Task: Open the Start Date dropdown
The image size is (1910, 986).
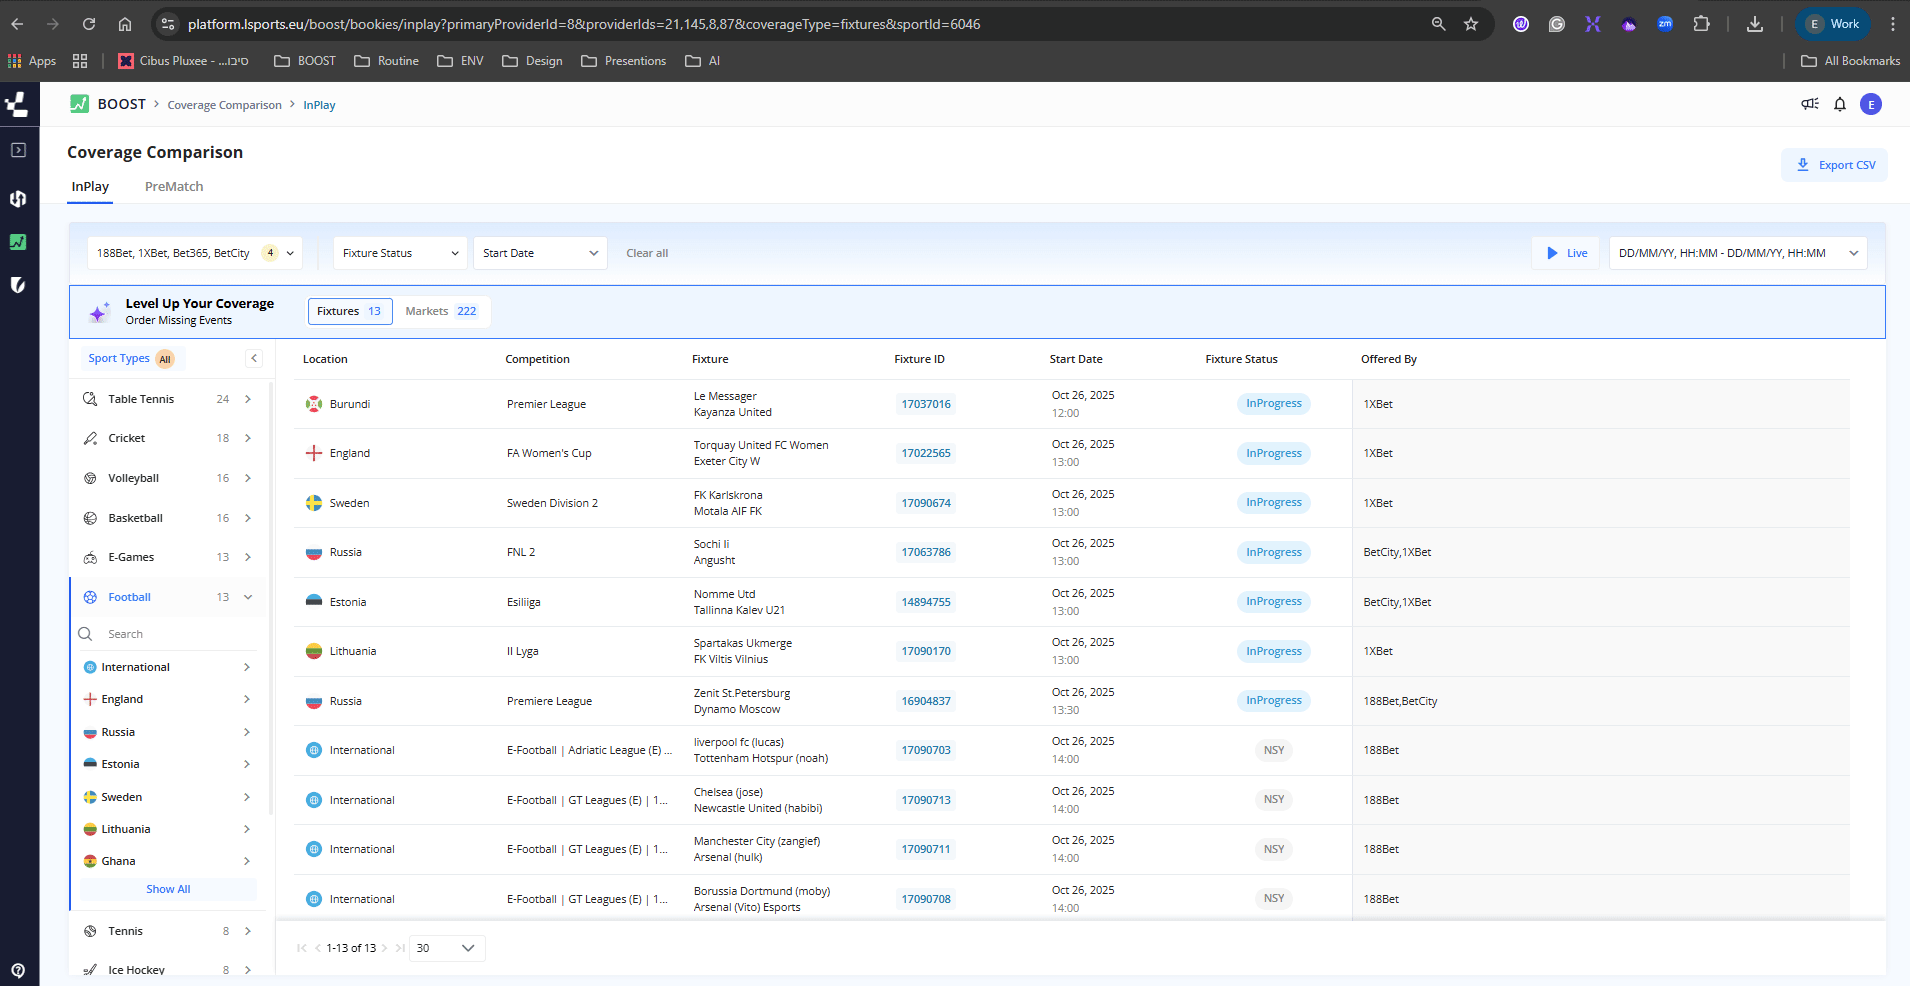Action: coord(540,253)
